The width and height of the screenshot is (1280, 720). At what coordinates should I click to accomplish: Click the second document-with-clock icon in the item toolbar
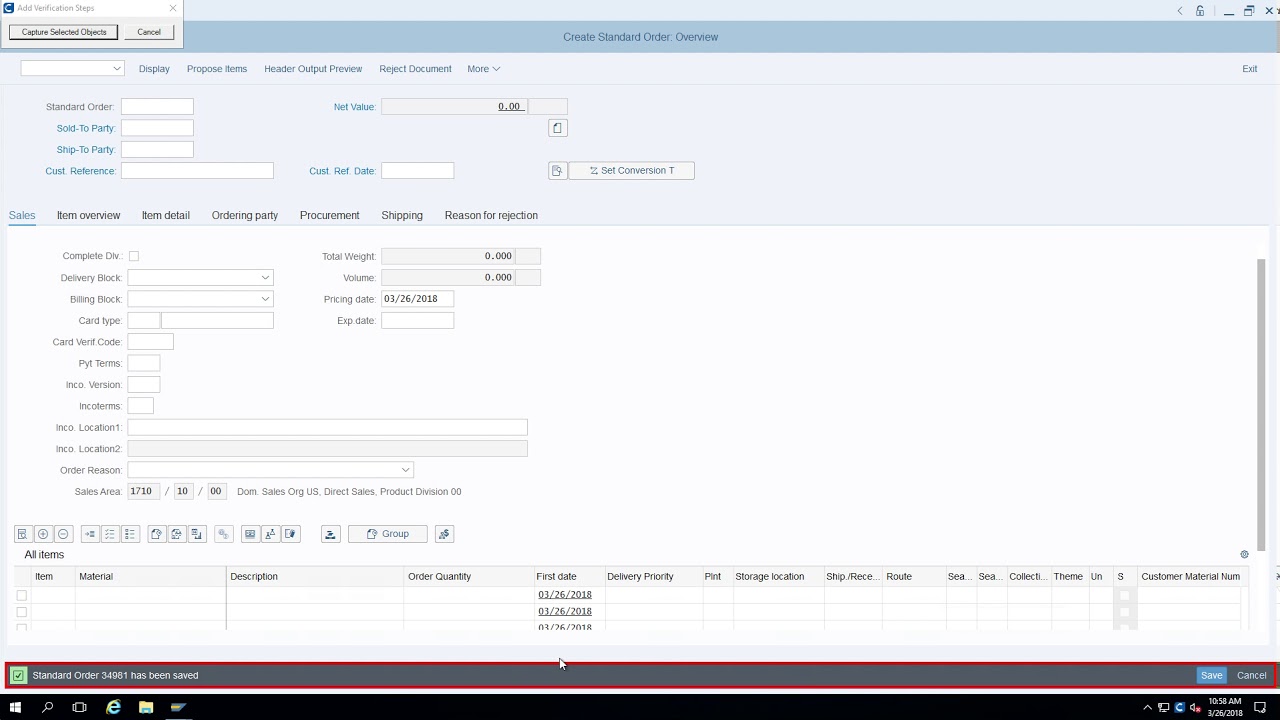(x=176, y=534)
